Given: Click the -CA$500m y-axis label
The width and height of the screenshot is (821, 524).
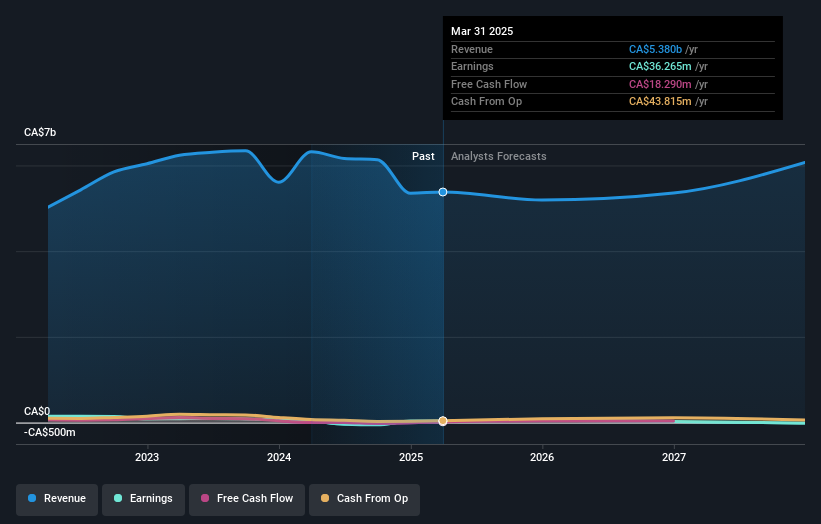Looking at the screenshot, I should pos(49,432).
